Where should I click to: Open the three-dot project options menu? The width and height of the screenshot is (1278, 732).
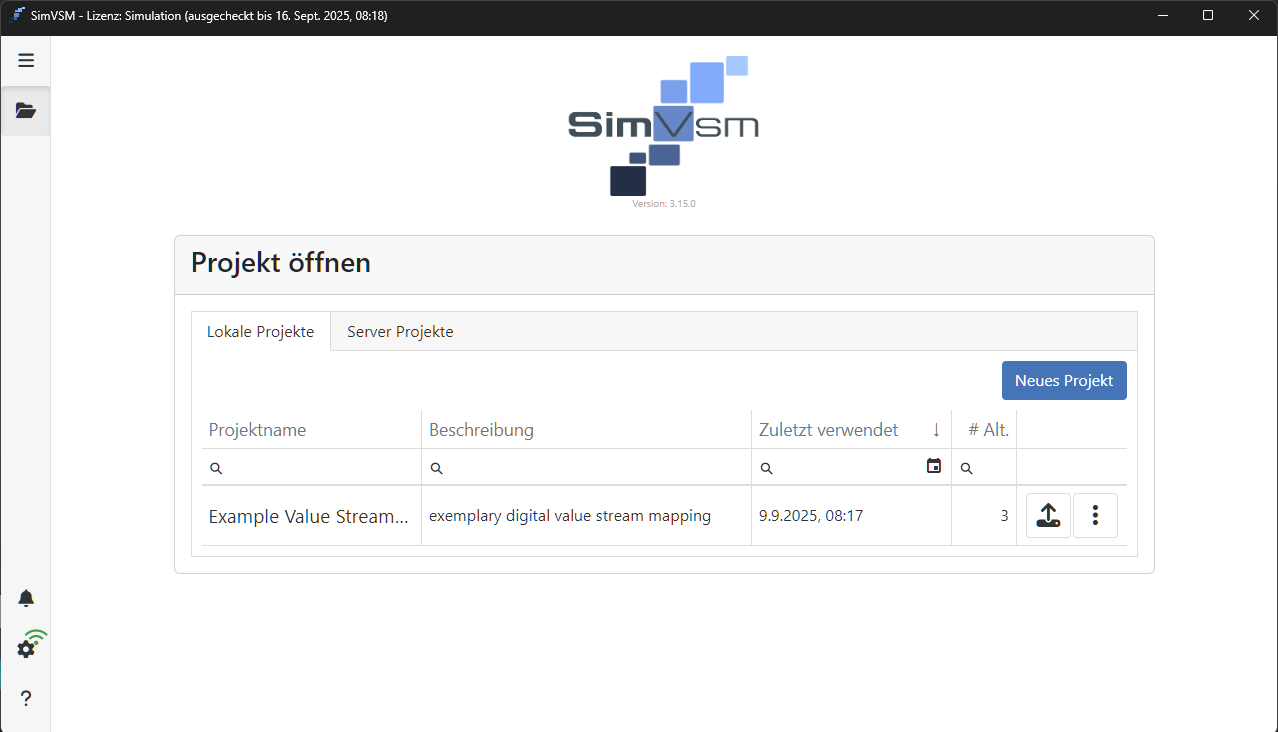click(x=1095, y=516)
